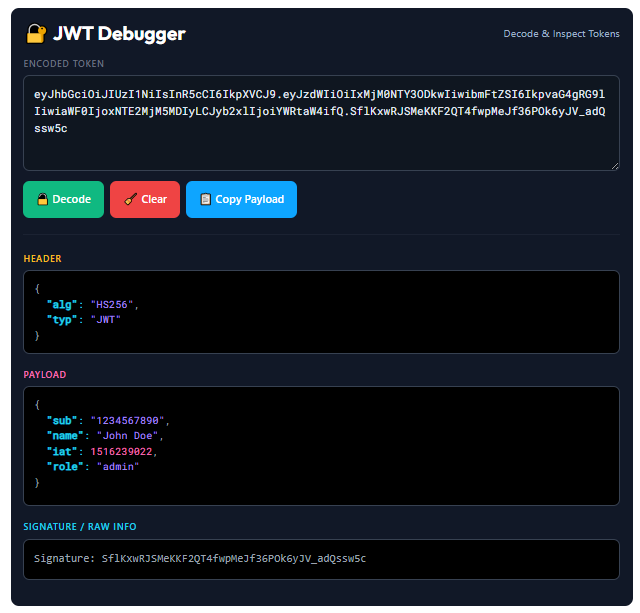The width and height of the screenshot is (640, 613).
Task: Click the pink PAYLOAD section label
Action: 45,375
